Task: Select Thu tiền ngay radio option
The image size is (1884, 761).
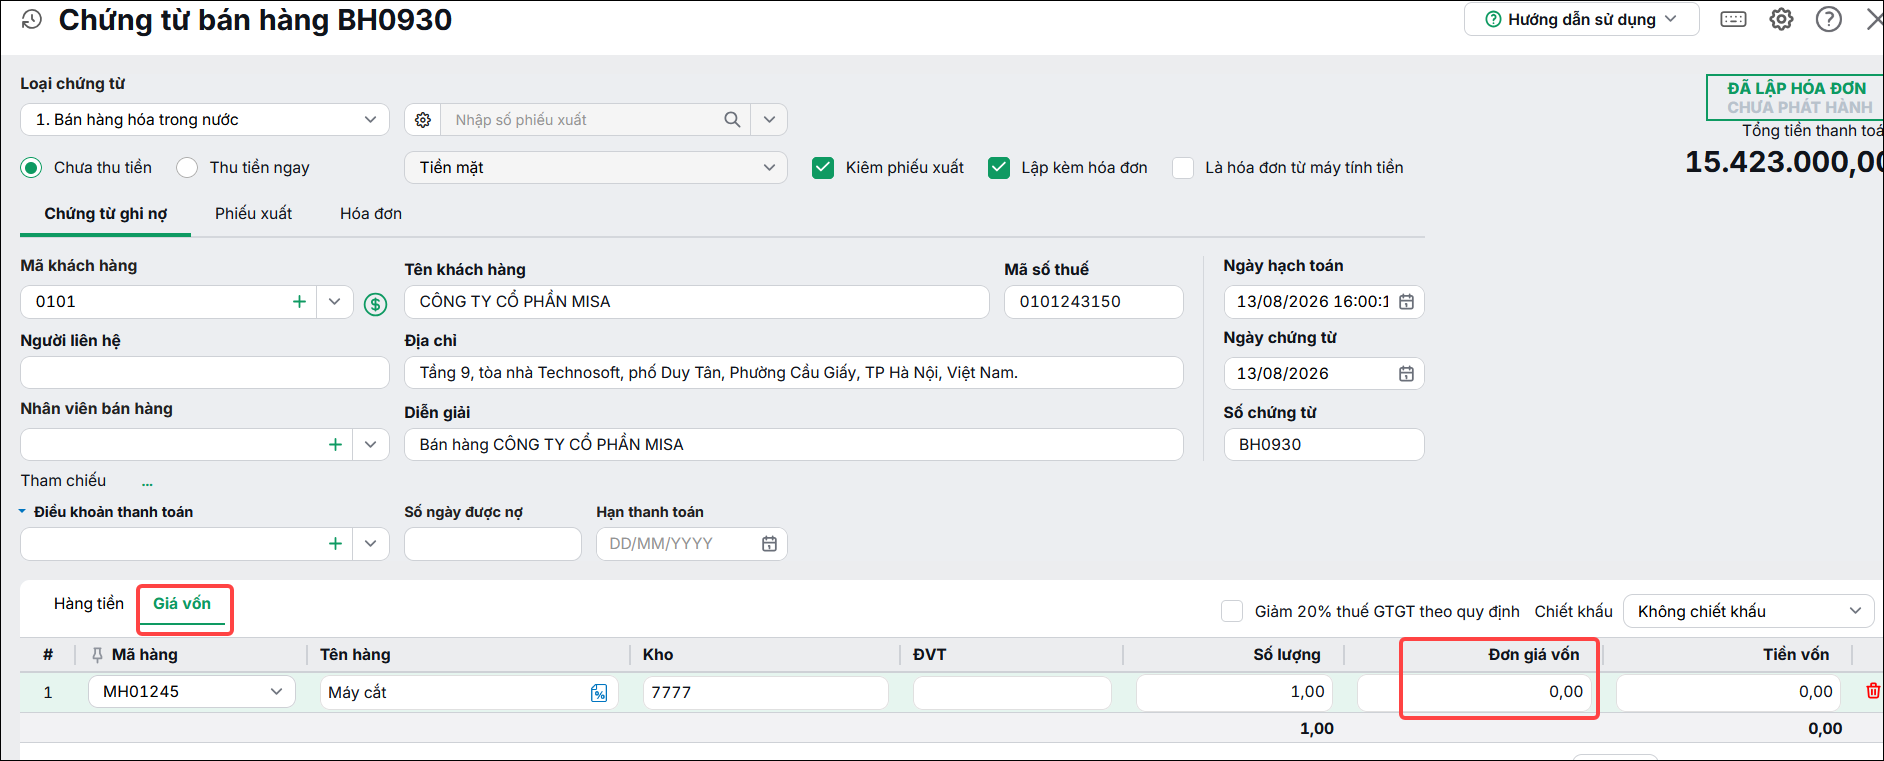Action: (x=187, y=168)
